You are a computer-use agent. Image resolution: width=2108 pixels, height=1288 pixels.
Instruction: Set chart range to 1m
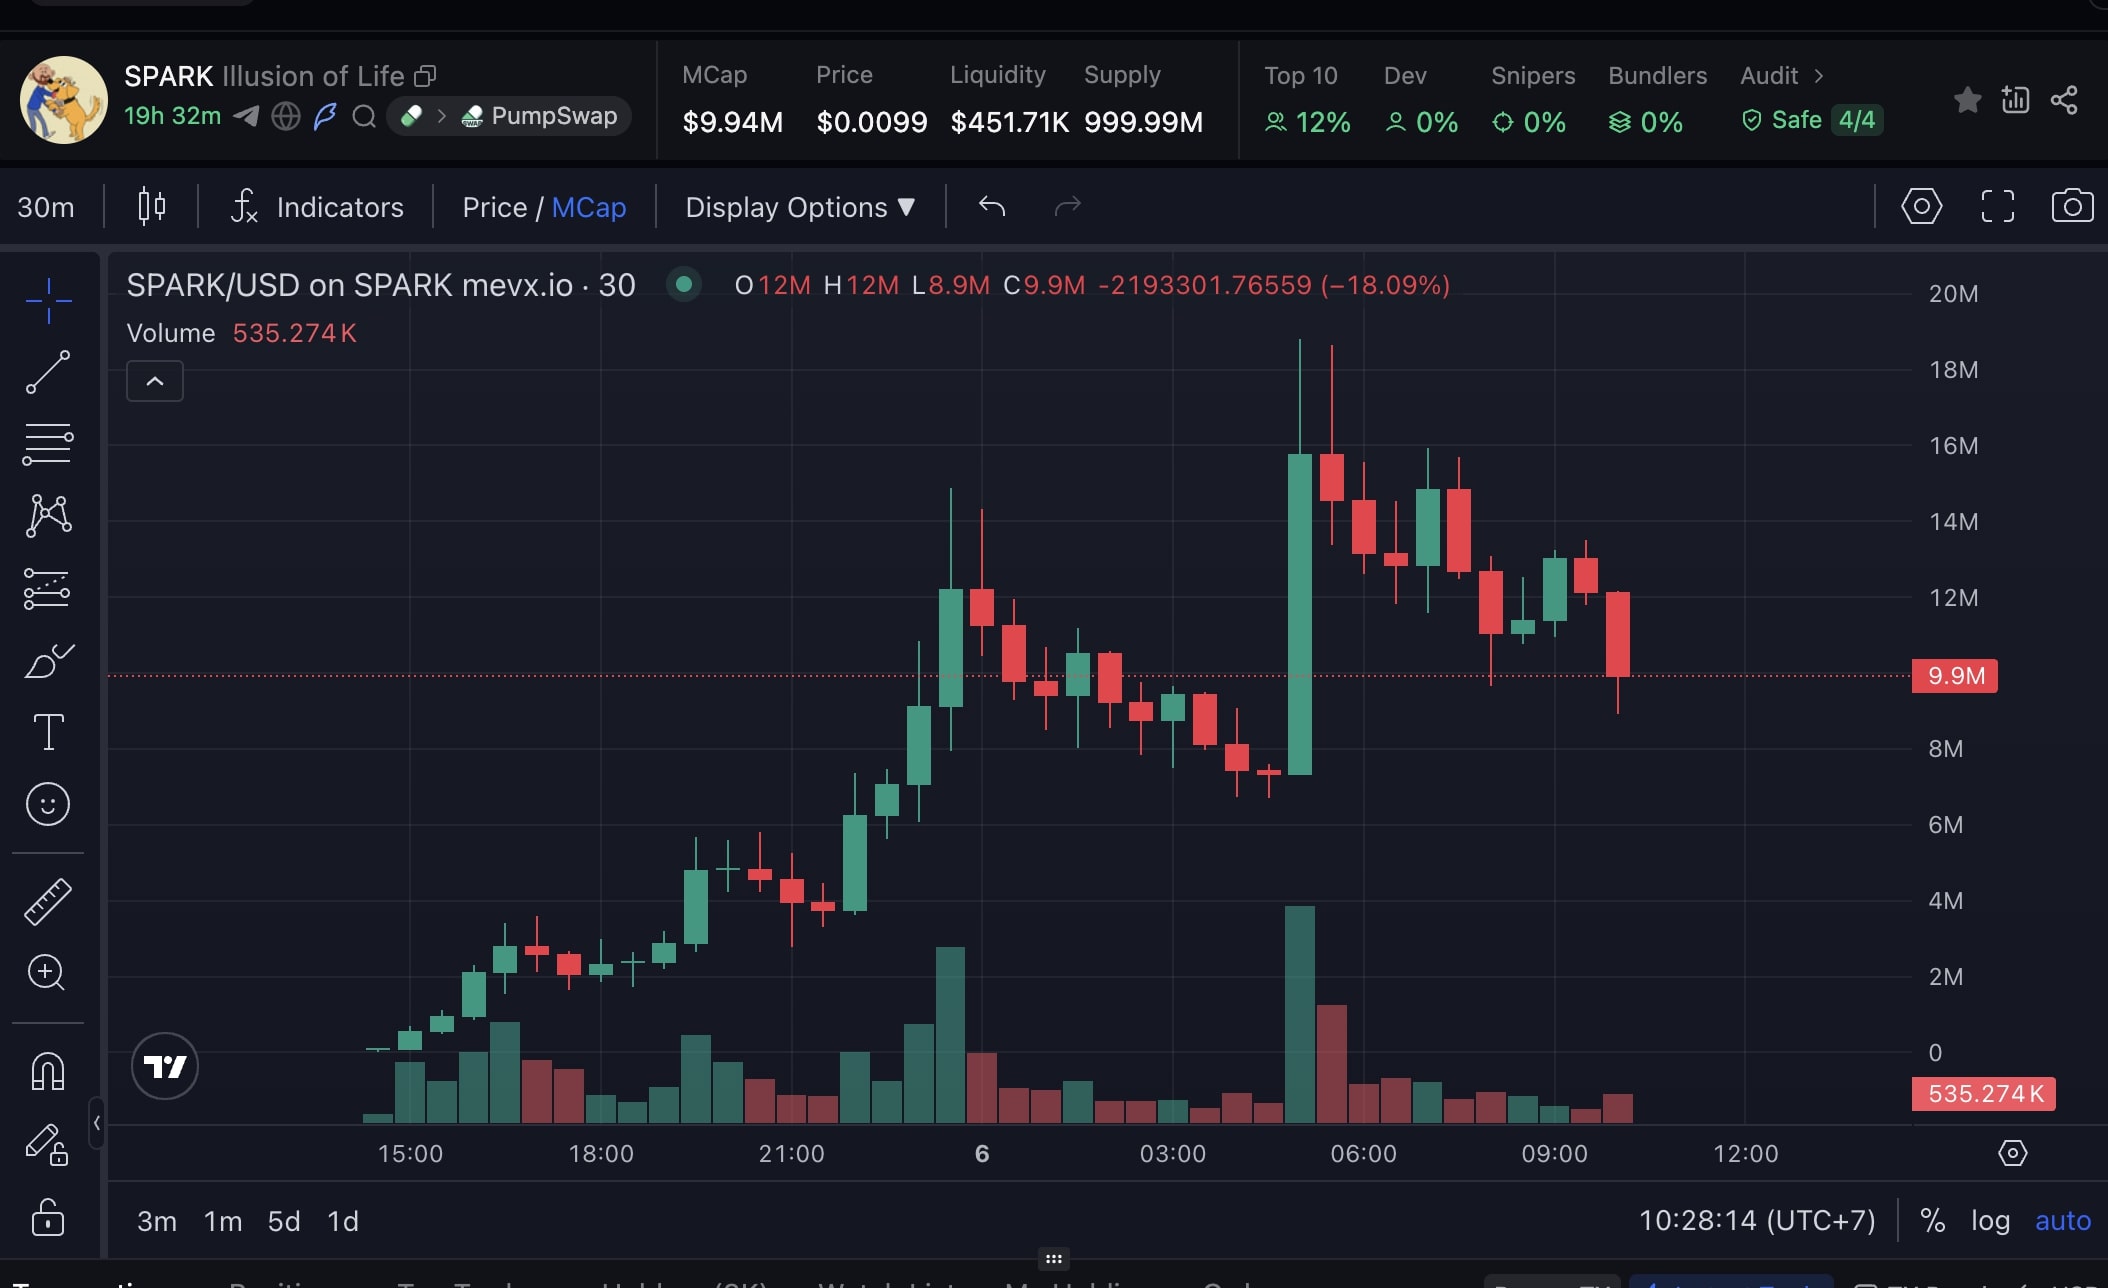click(x=223, y=1221)
